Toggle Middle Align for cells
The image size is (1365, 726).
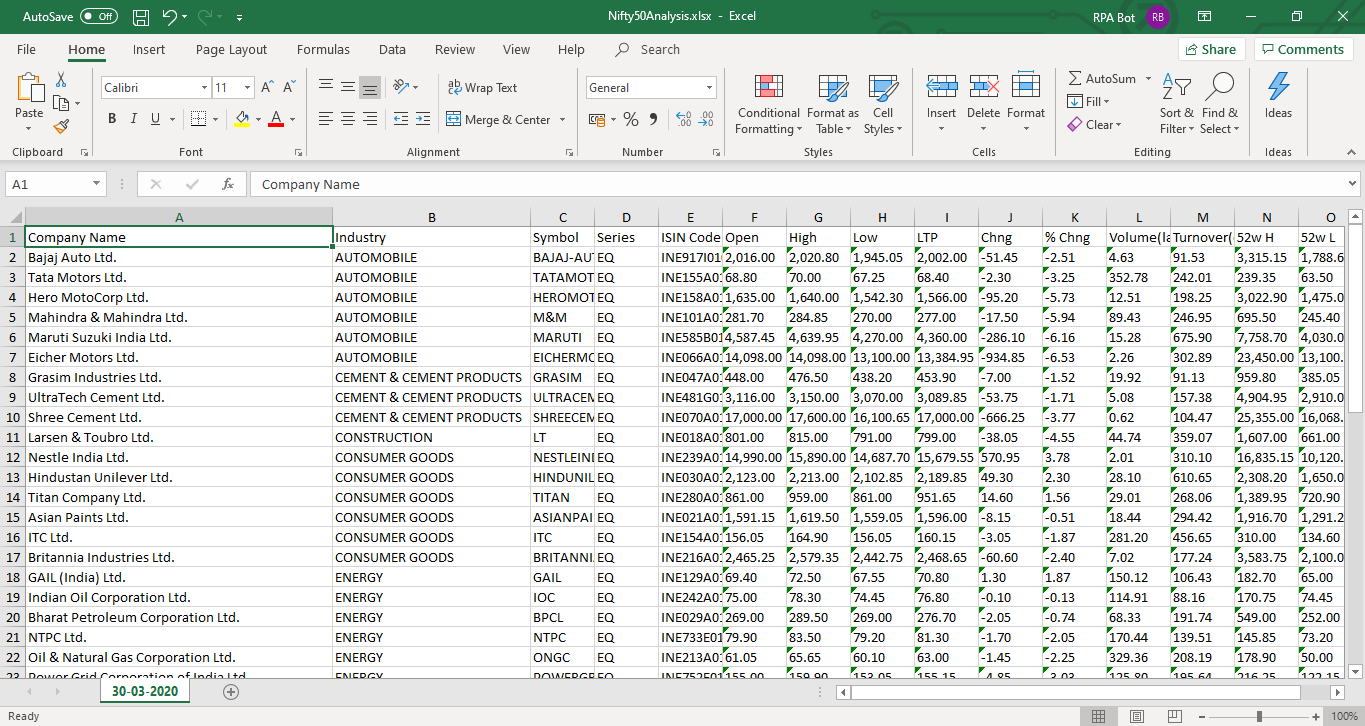coord(347,88)
